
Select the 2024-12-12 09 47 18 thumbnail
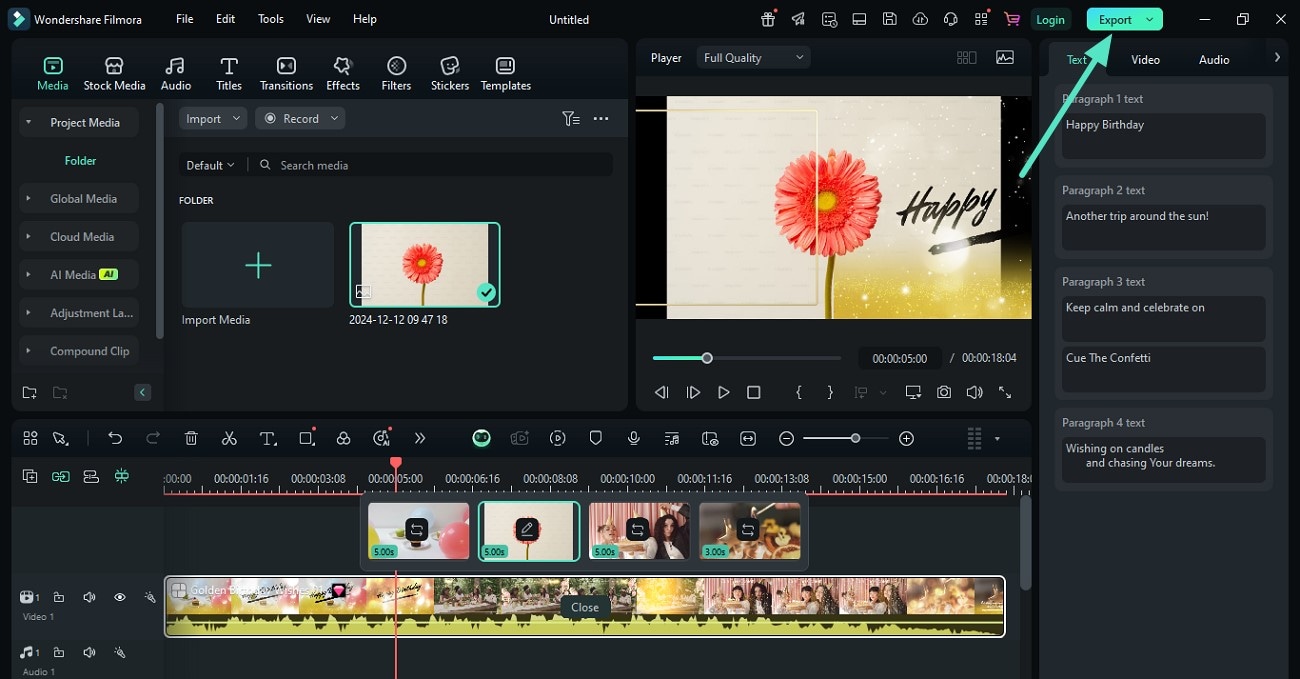pos(424,265)
